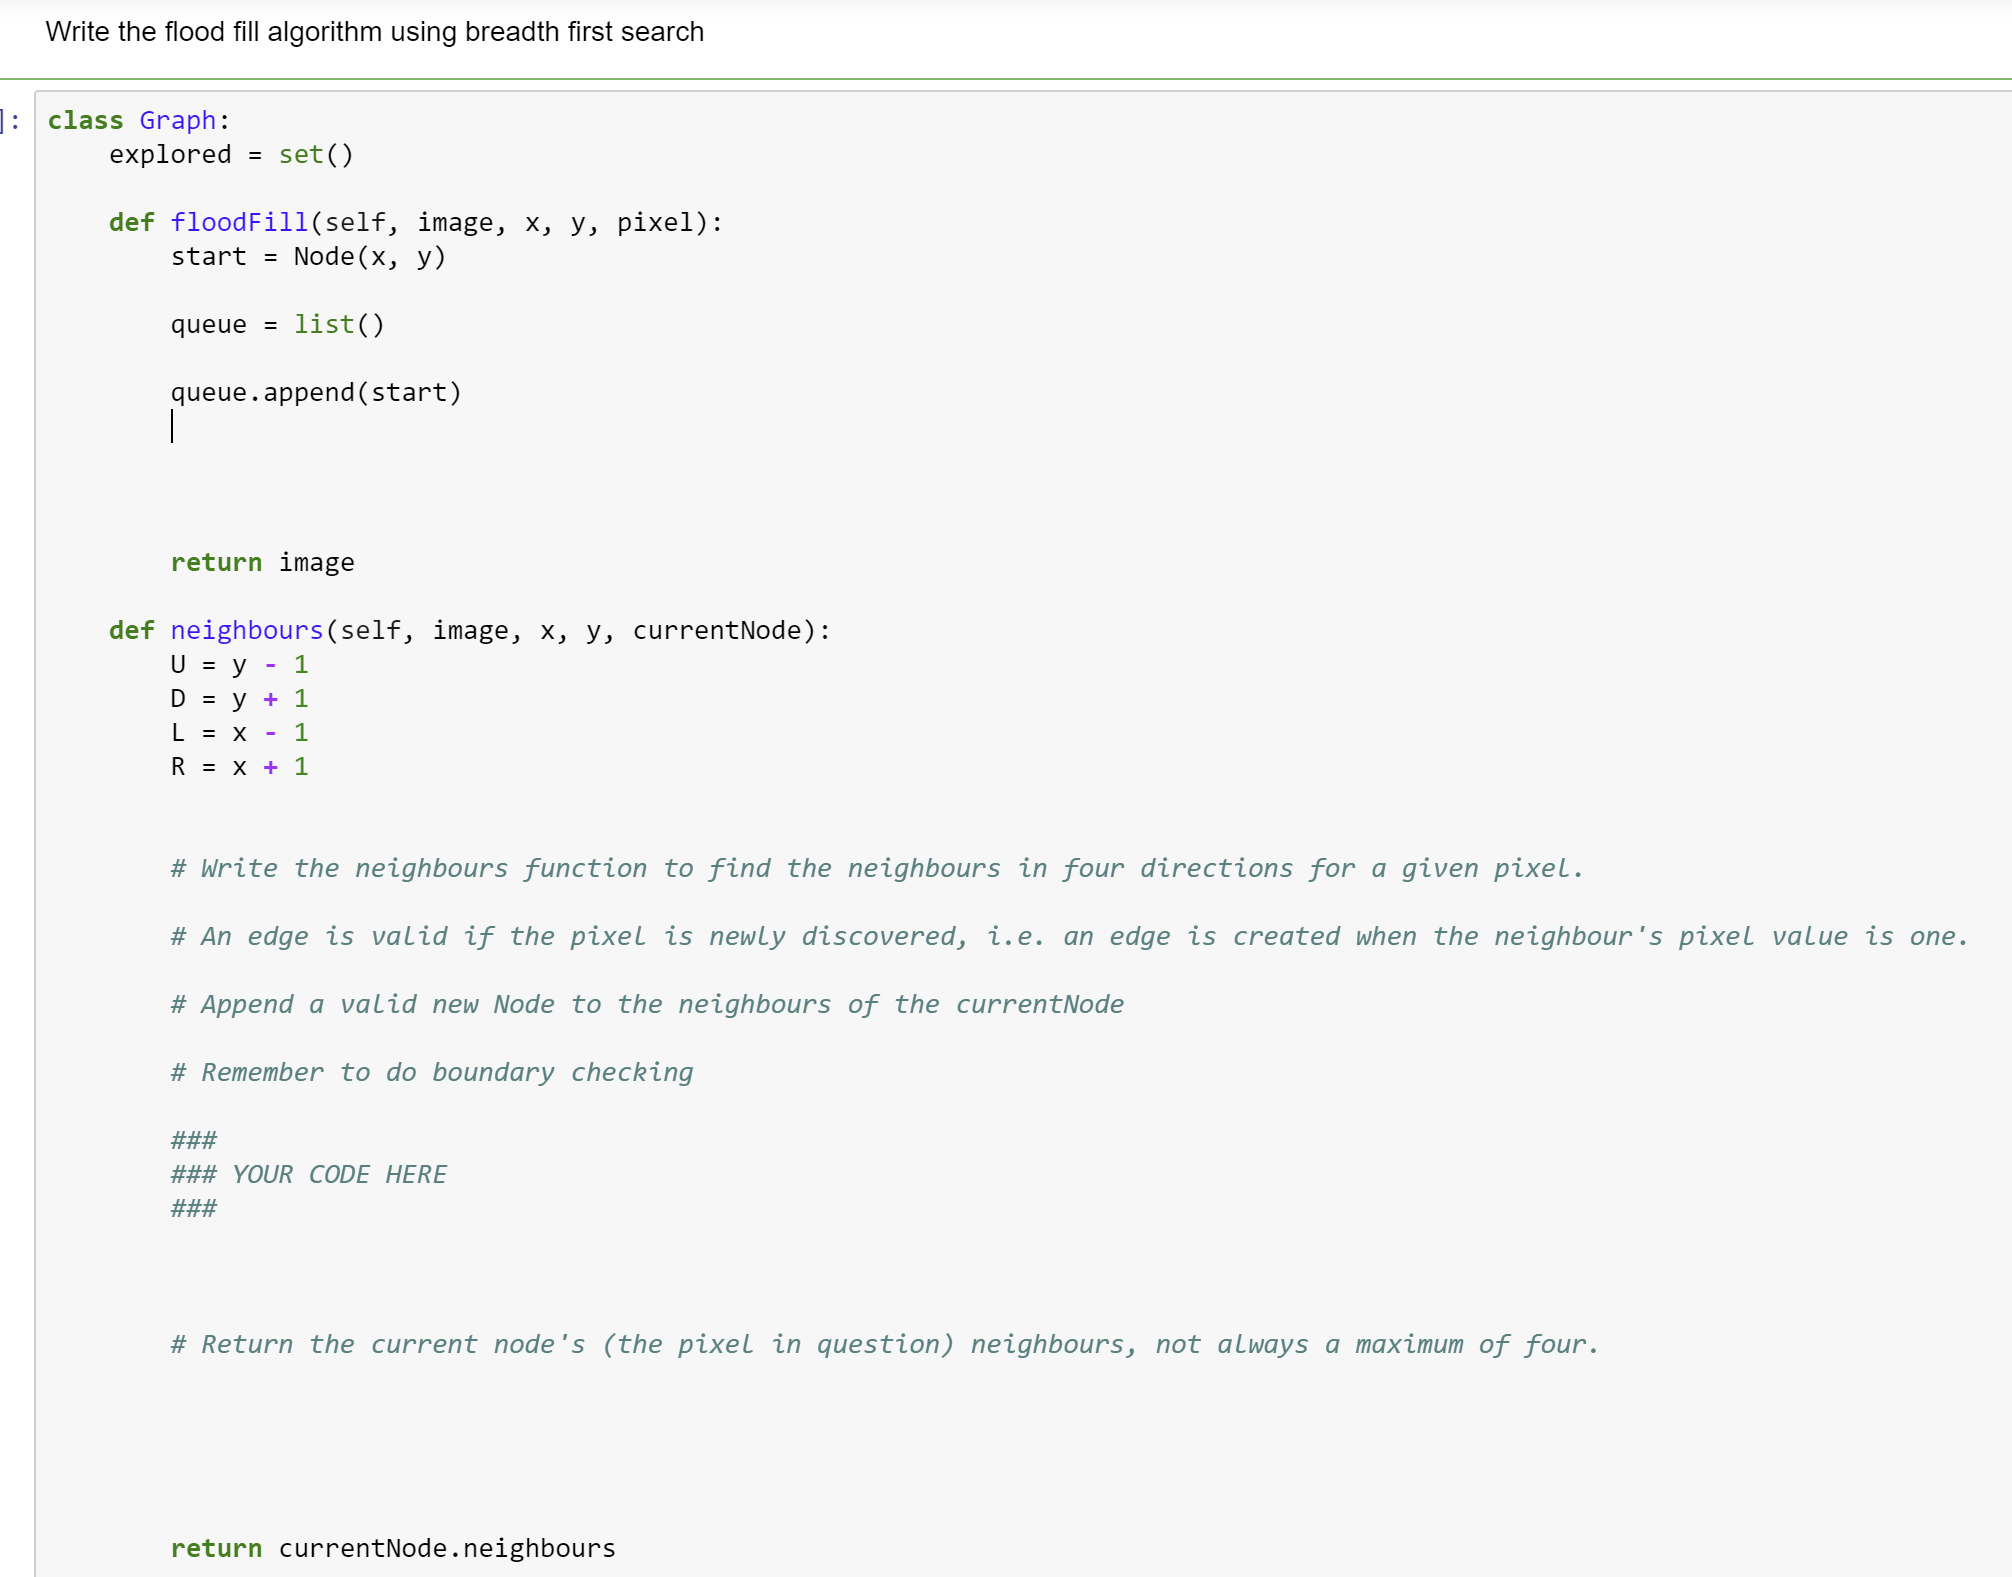2012x1577 pixels.
Task: Click the four directions neighbours comment
Action: coord(875,868)
